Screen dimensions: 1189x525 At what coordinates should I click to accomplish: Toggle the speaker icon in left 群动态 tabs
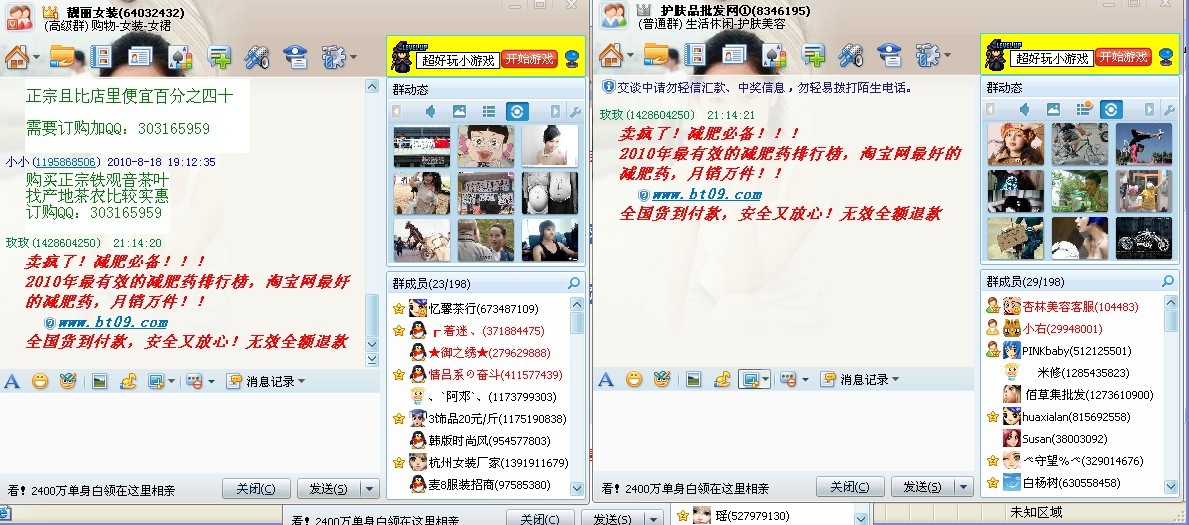pos(430,112)
